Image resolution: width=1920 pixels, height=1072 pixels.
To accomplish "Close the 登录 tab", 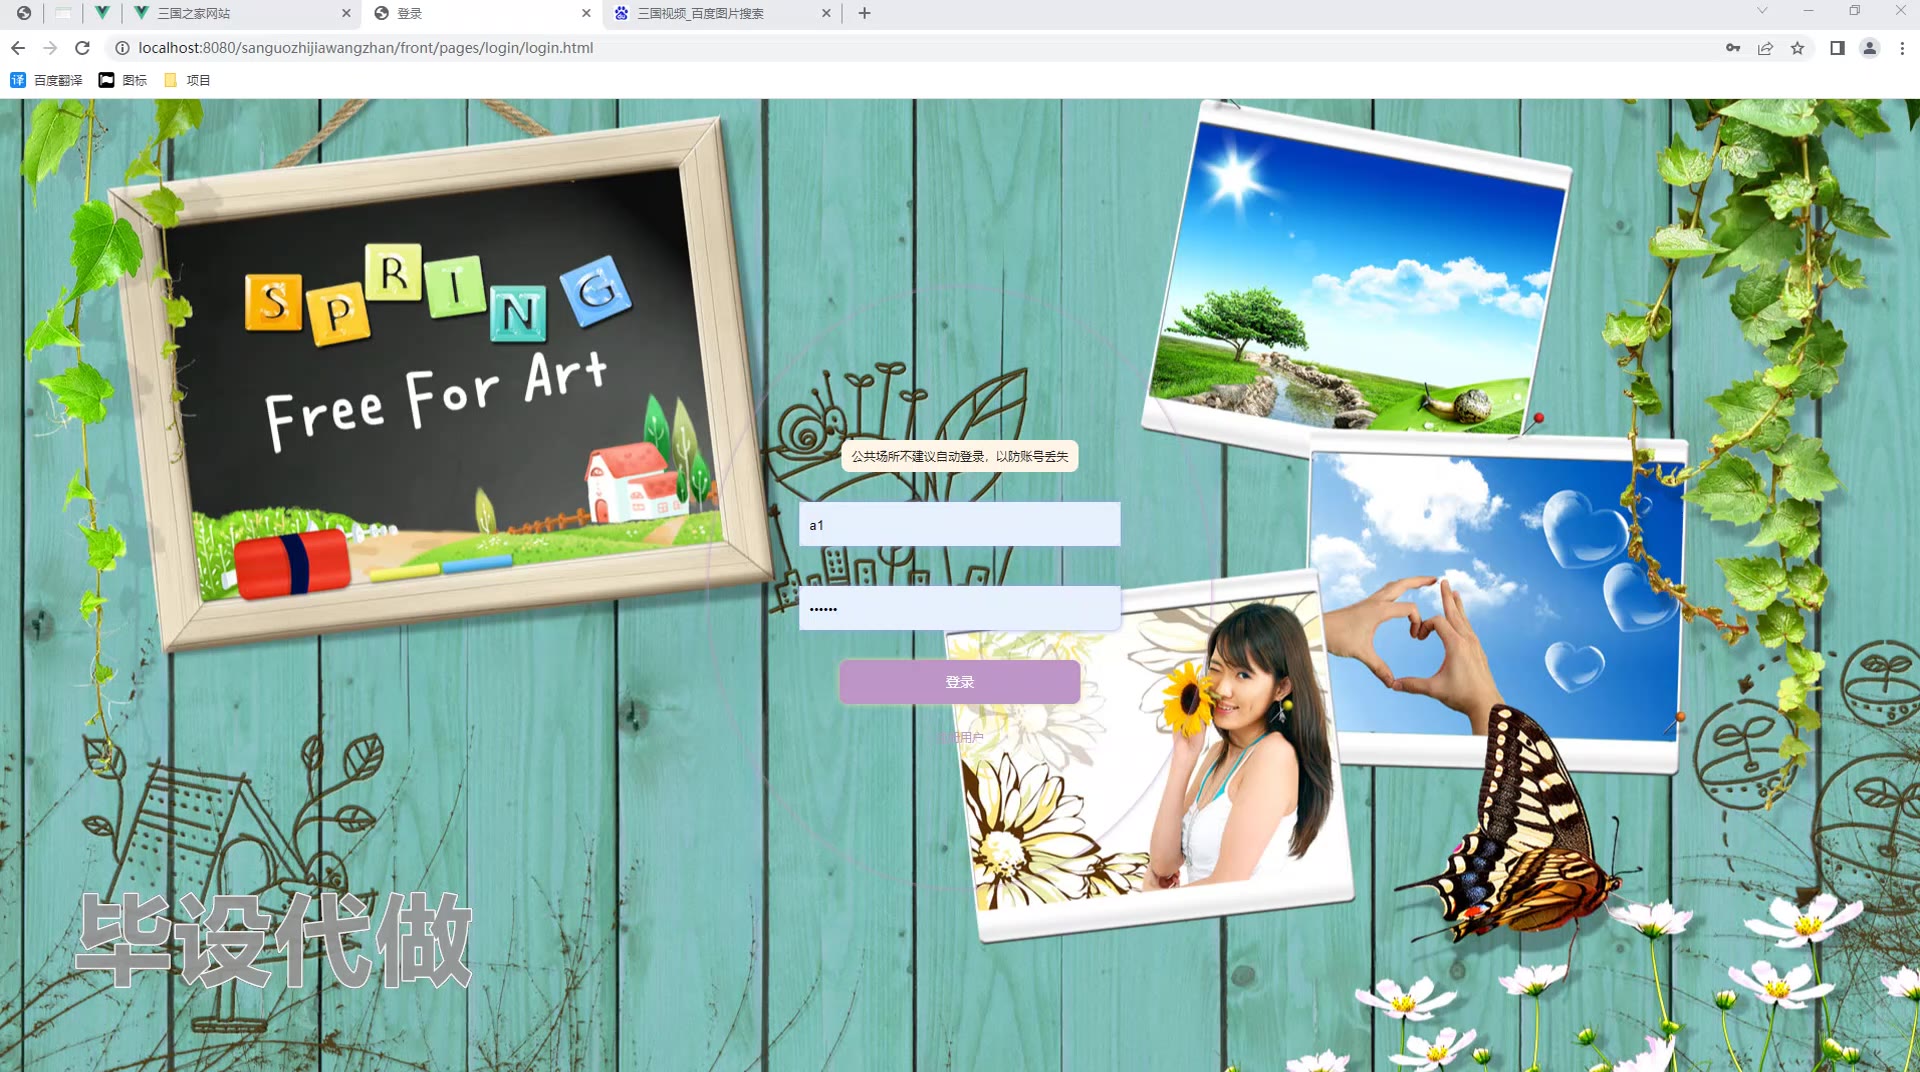I will point(586,13).
